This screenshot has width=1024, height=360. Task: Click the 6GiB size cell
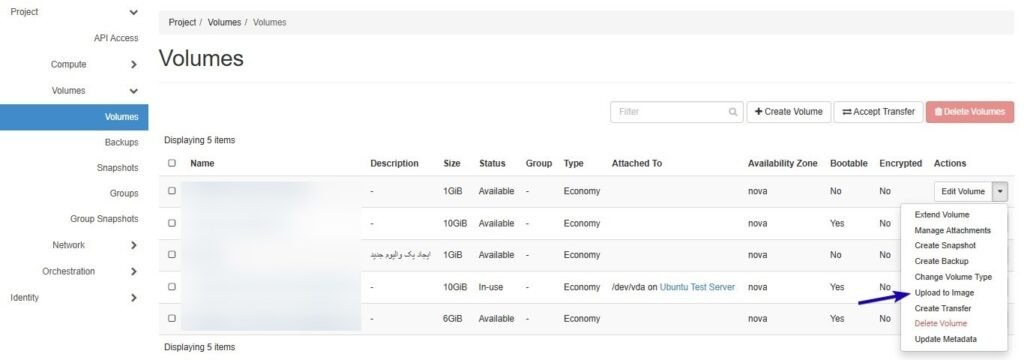tap(453, 318)
